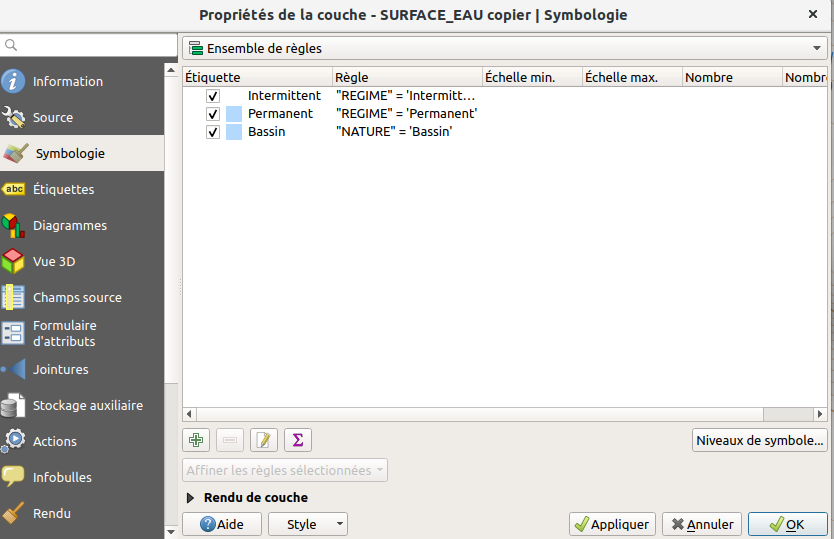The image size is (834, 539).
Task: Click the Infobulles speech bubble icon
Action: pyautogui.click(x=13, y=476)
